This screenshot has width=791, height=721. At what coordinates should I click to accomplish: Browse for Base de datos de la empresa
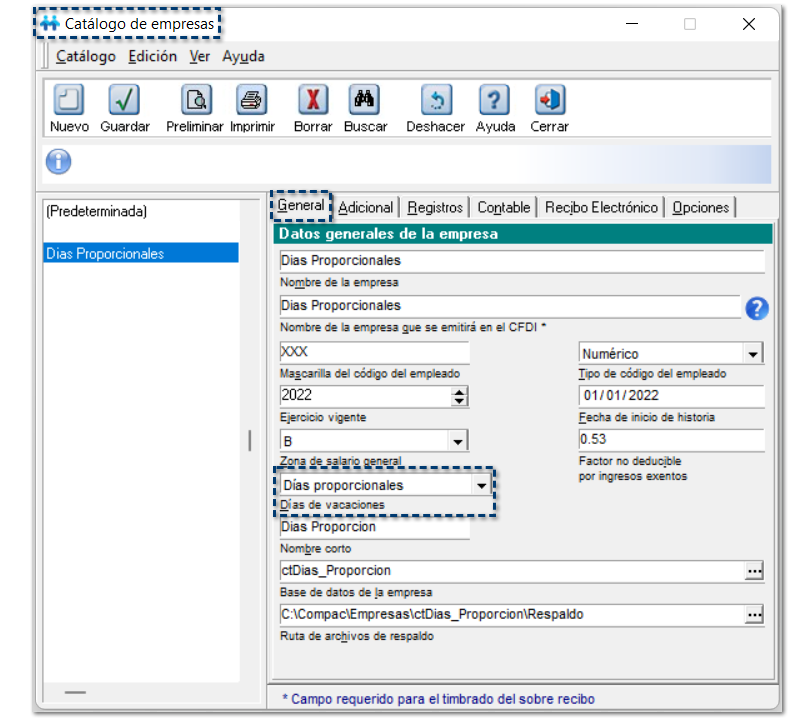[x=754, y=570]
